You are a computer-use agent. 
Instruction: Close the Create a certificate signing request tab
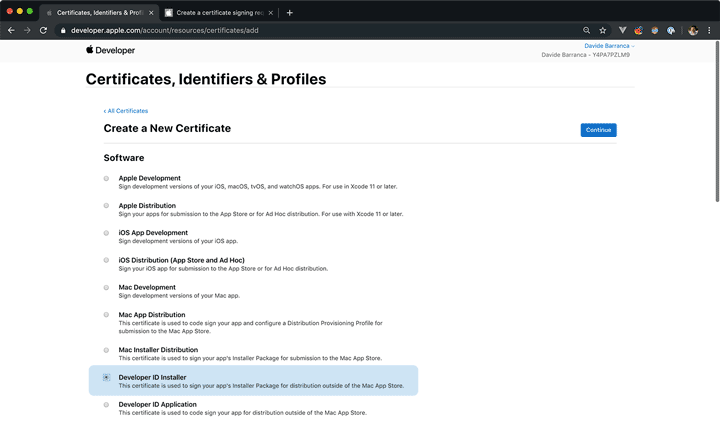pyautogui.click(x=270, y=13)
